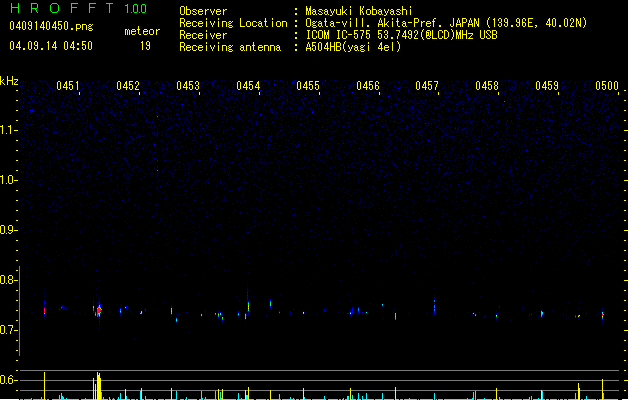
Task: Click the tall echo trace below 0457
Action: coord(434,305)
